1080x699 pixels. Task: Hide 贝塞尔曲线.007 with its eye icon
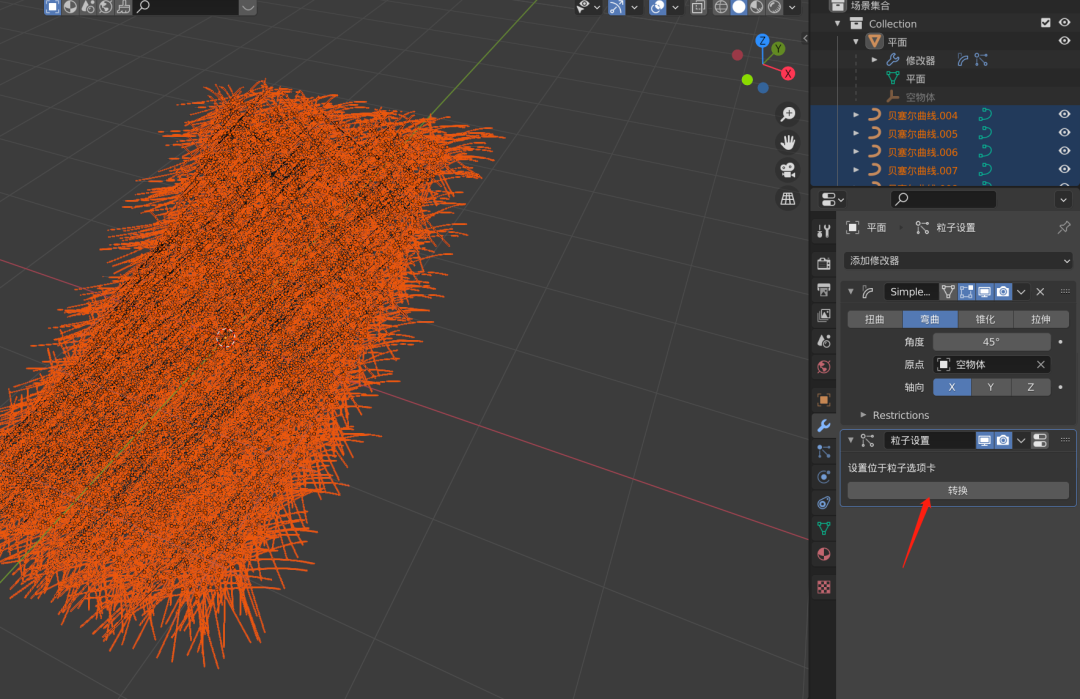point(1064,169)
